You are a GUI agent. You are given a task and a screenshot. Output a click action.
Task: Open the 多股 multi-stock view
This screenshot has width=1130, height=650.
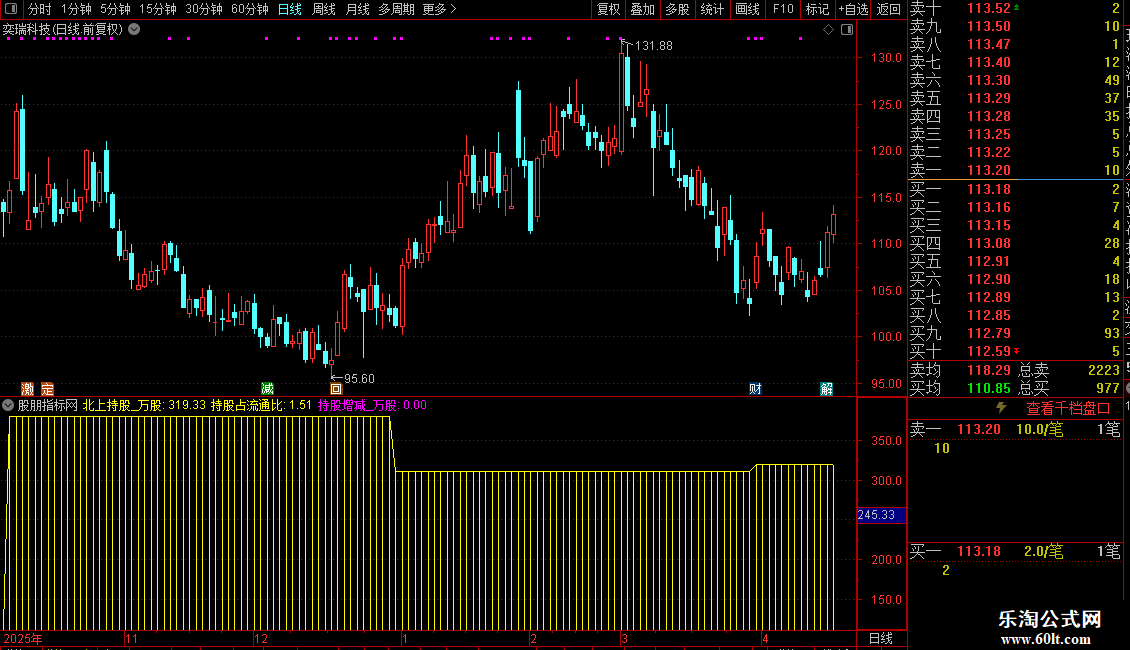677,9
